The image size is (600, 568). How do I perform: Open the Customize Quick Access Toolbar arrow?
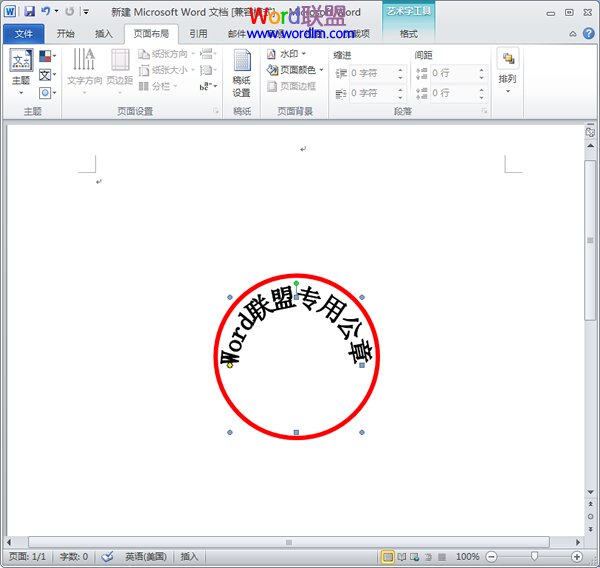point(86,12)
